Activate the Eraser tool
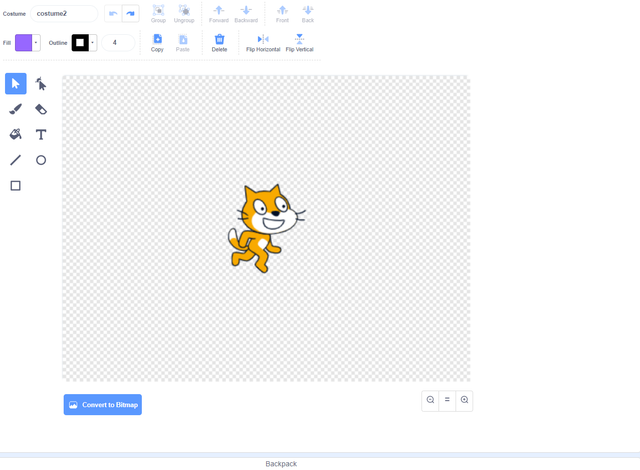The width and height of the screenshot is (640, 470). [41, 109]
